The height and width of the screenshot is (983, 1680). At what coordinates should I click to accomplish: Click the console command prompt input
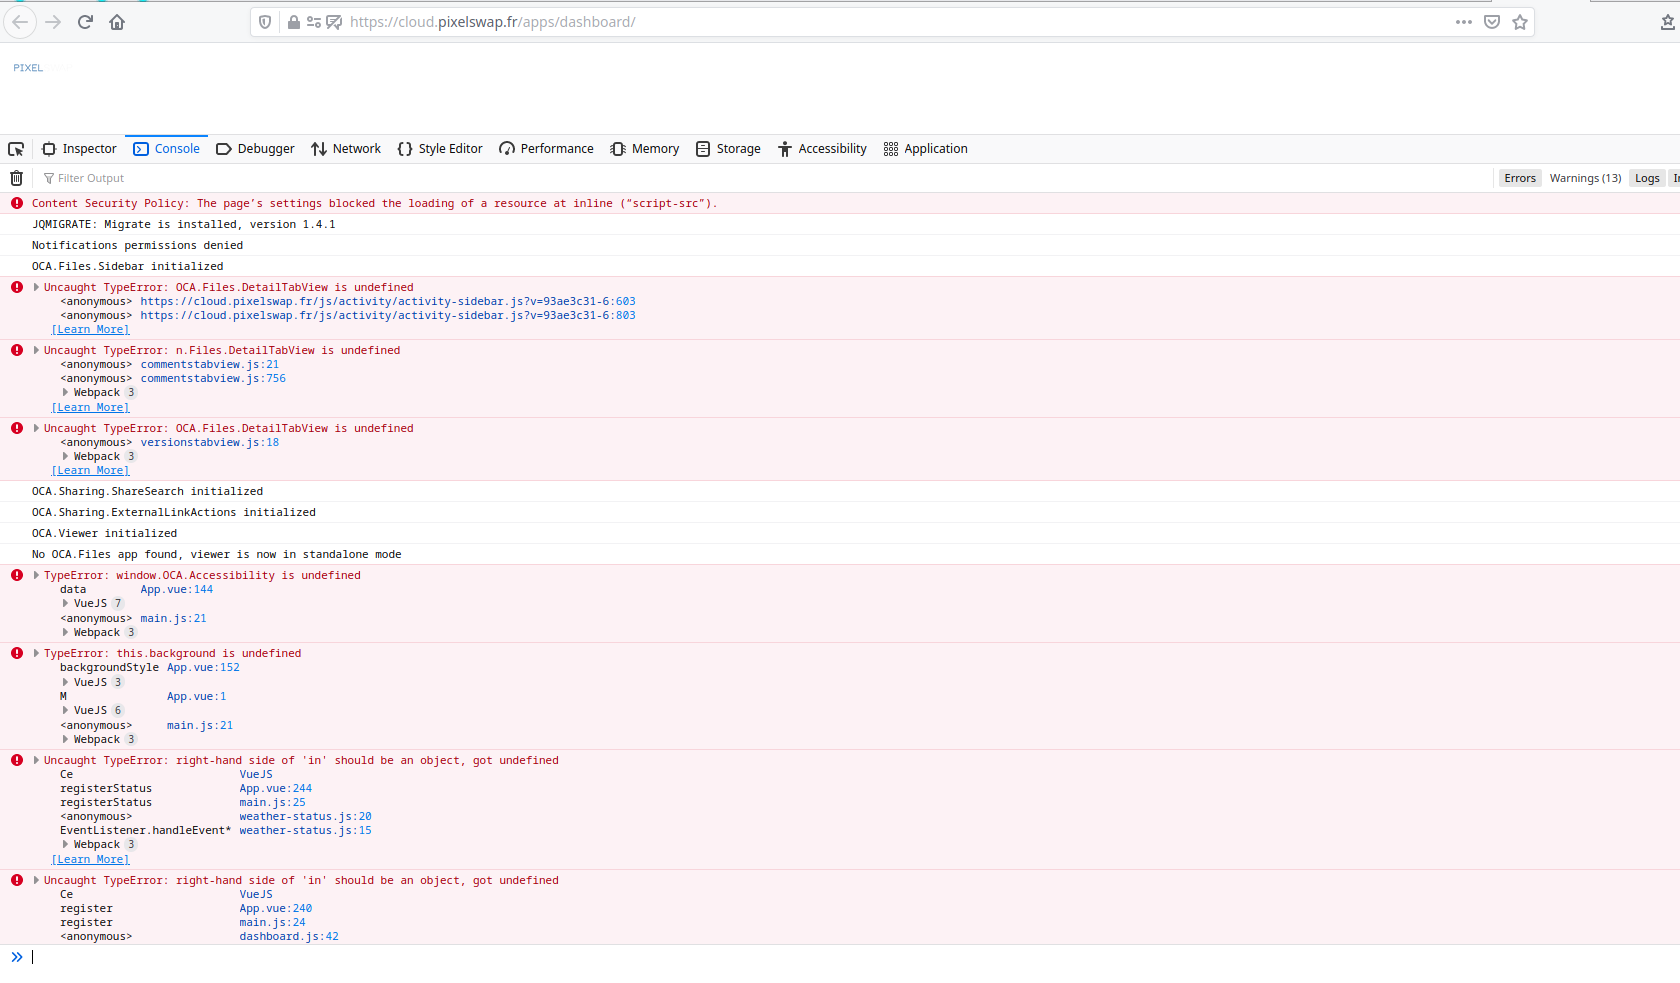pos(850,957)
